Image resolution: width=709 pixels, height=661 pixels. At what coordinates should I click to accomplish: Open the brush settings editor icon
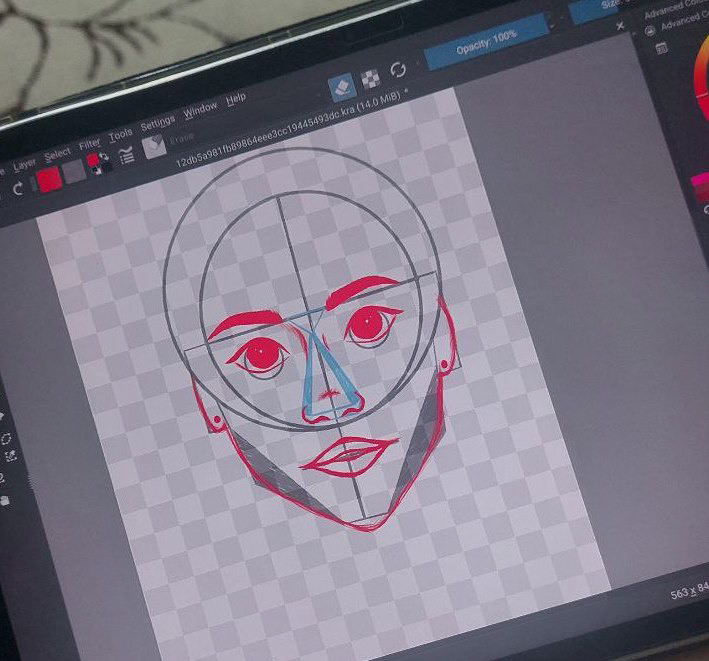[127, 156]
